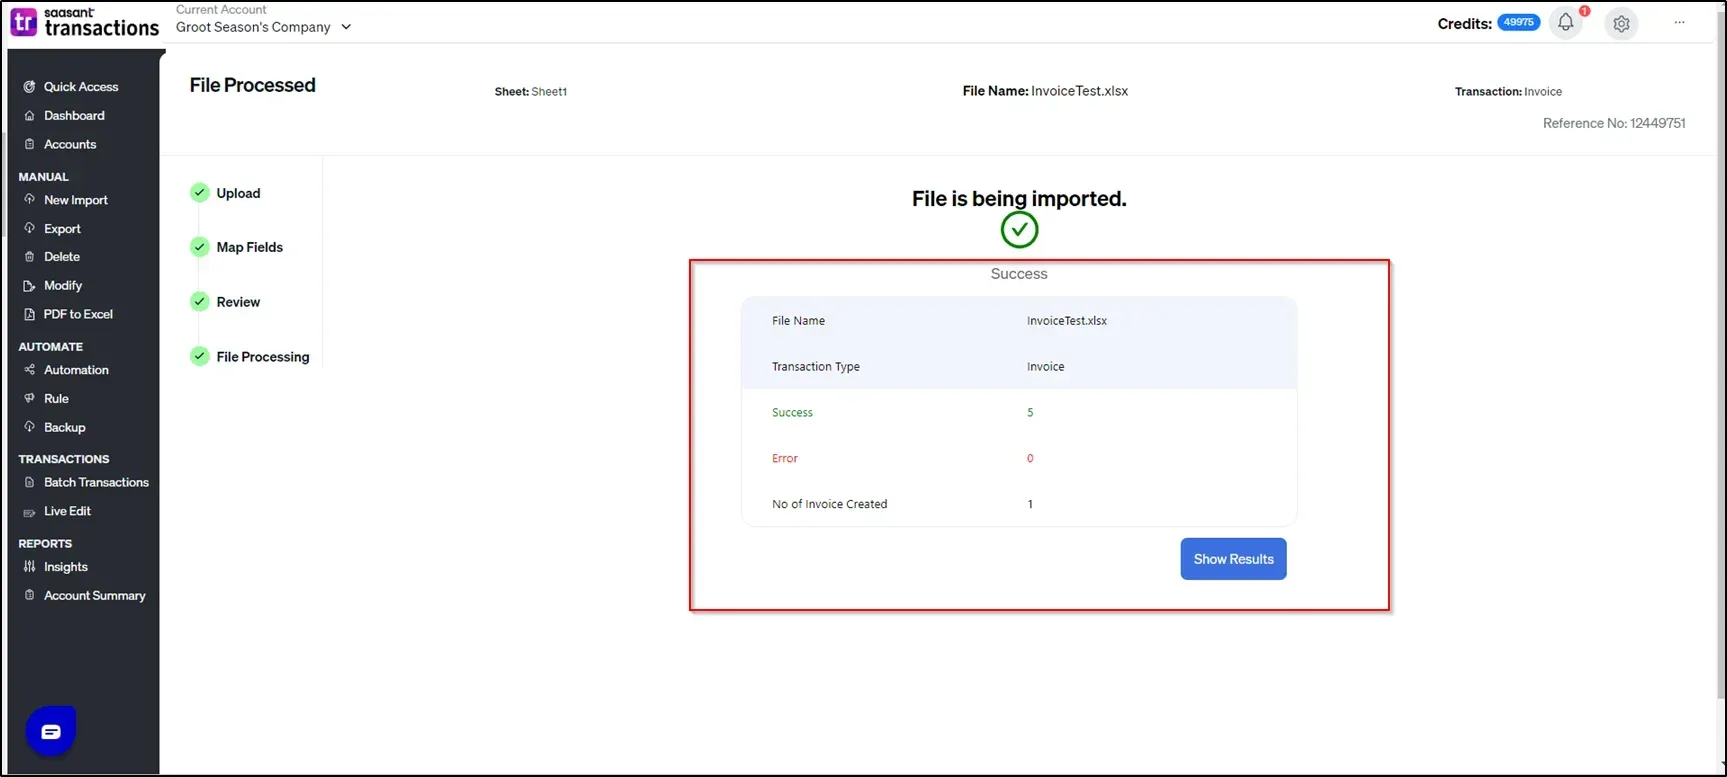Click the Upload step check icon

point(200,193)
